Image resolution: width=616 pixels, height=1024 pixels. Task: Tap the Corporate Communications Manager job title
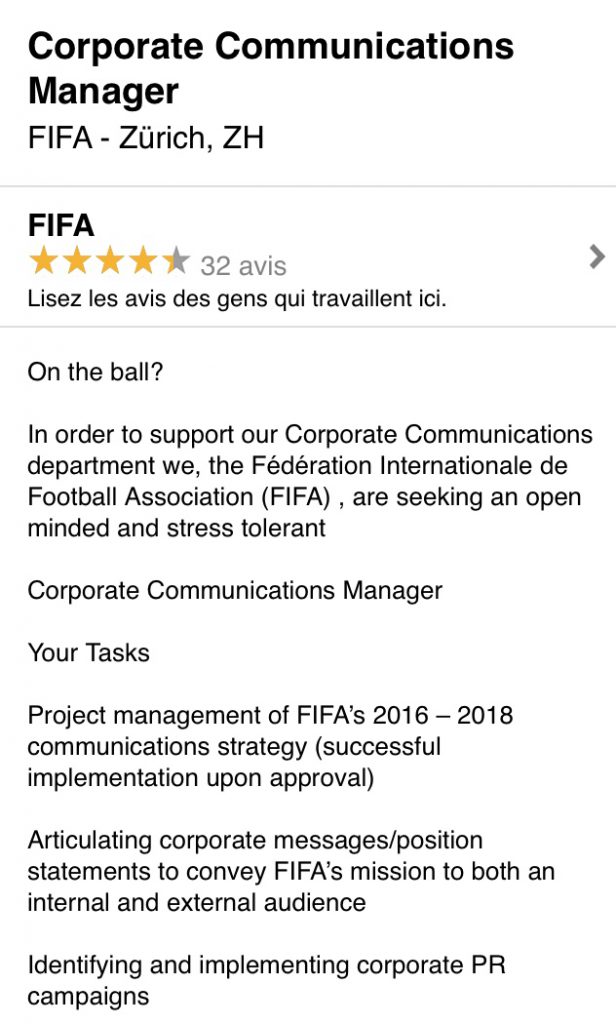point(270,67)
